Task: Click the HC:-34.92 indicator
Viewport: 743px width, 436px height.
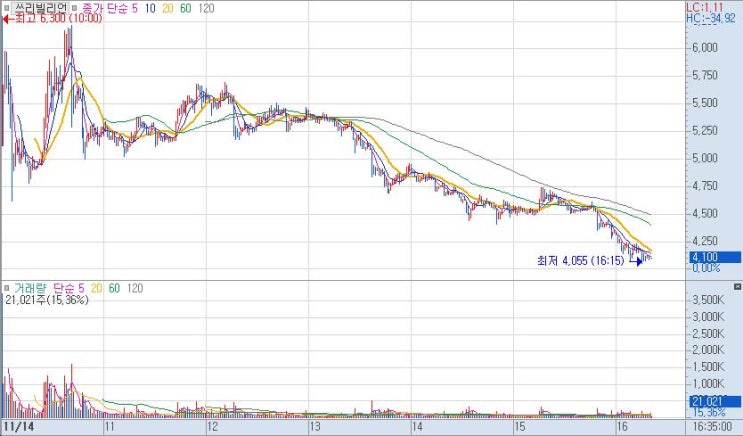Action: (711, 18)
